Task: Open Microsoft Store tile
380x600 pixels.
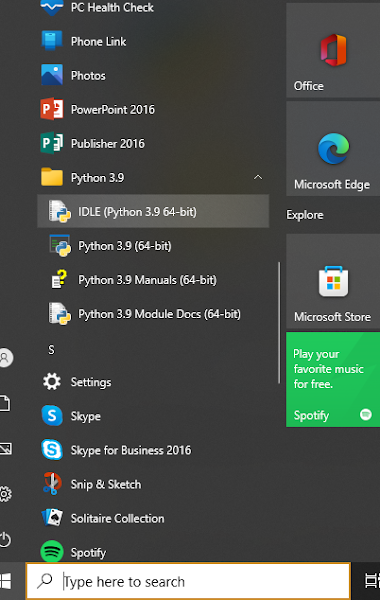Action: pos(333,282)
